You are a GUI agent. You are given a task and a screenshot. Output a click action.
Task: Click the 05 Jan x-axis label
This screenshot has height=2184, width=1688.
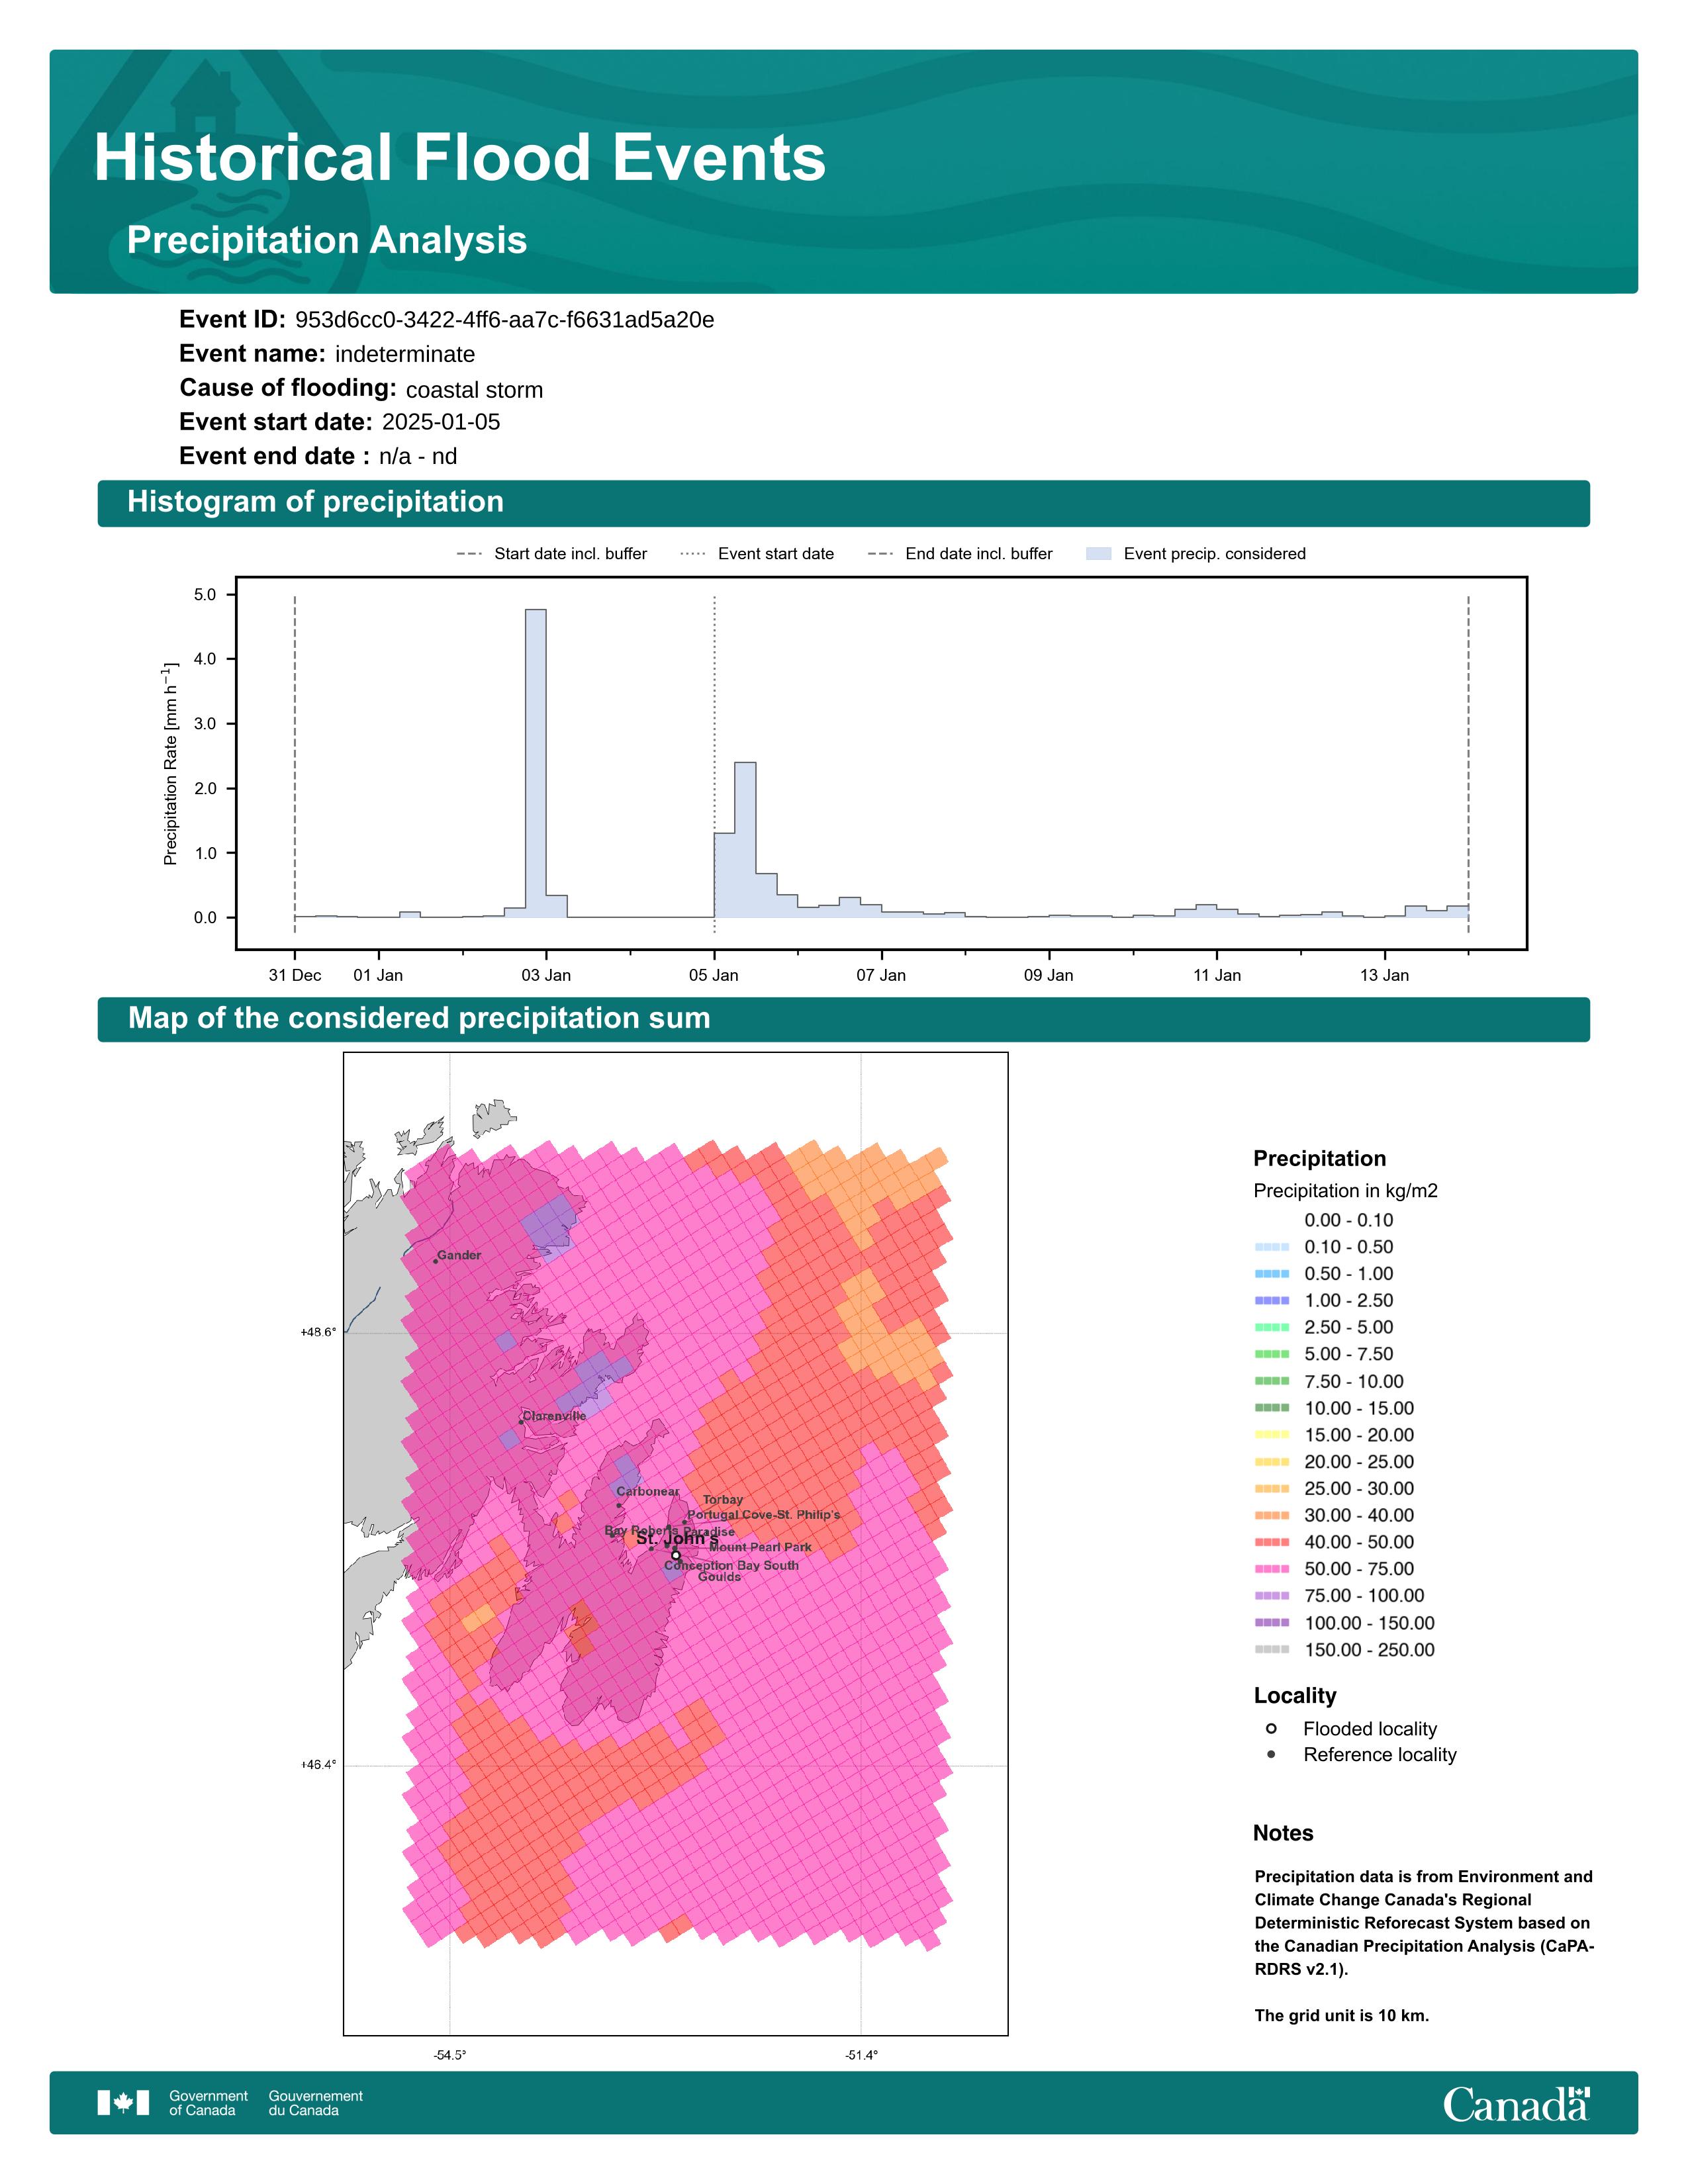click(713, 975)
